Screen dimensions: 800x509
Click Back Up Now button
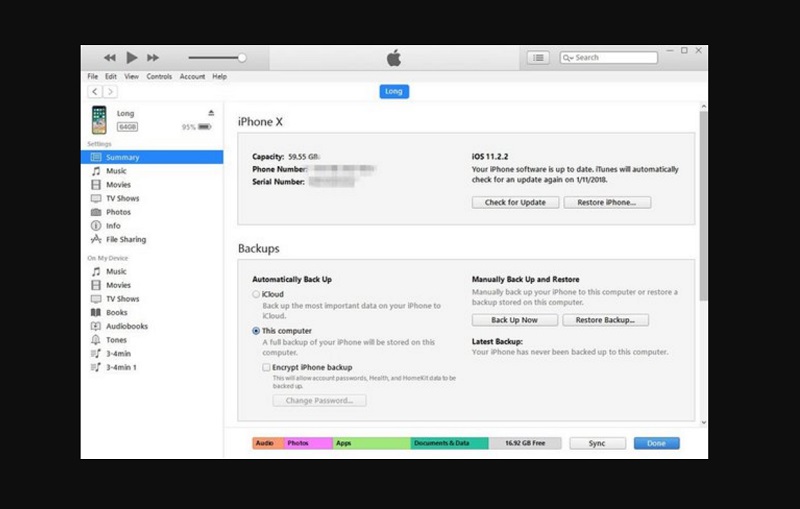pyautogui.click(x=515, y=320)
